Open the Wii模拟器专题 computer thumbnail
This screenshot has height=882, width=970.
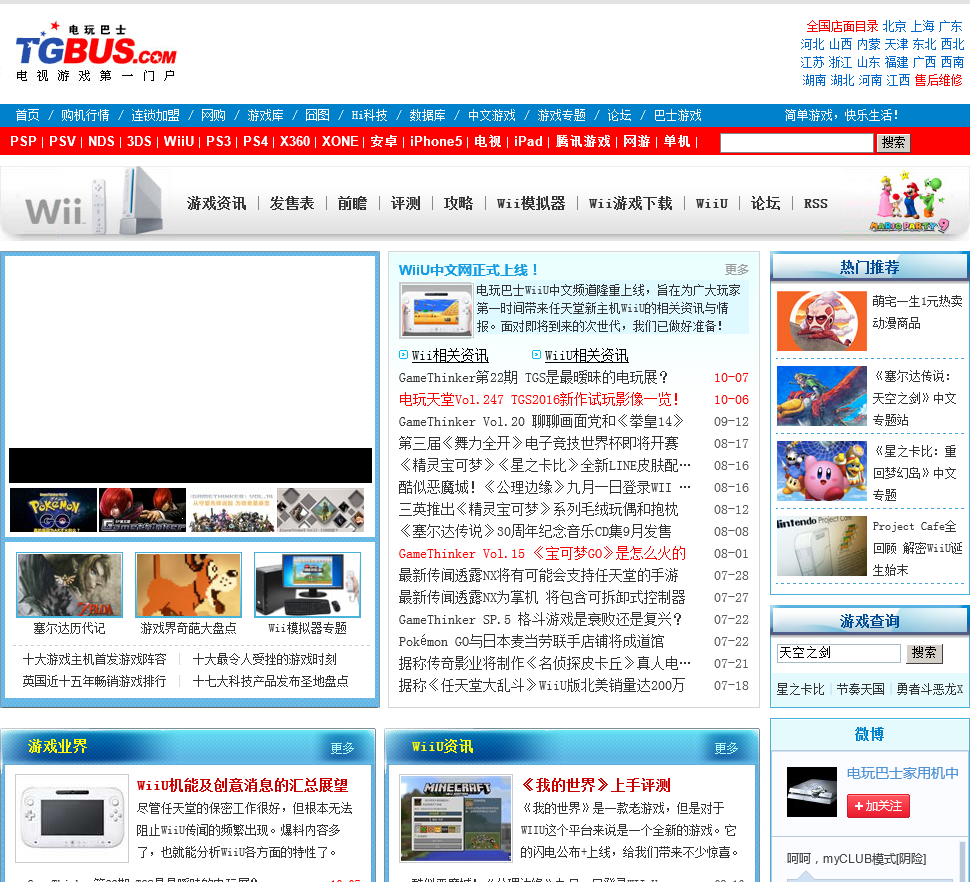[307, 585]
